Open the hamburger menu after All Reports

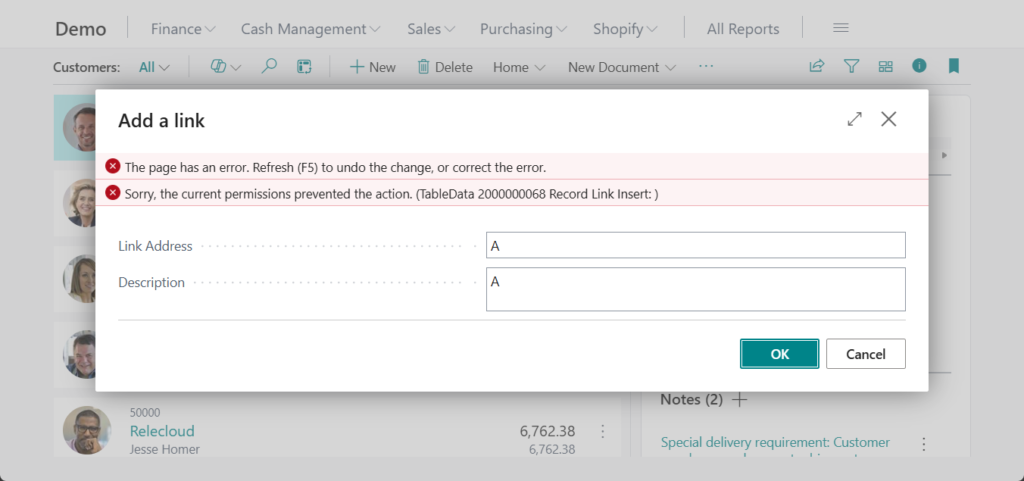(841, 28)
